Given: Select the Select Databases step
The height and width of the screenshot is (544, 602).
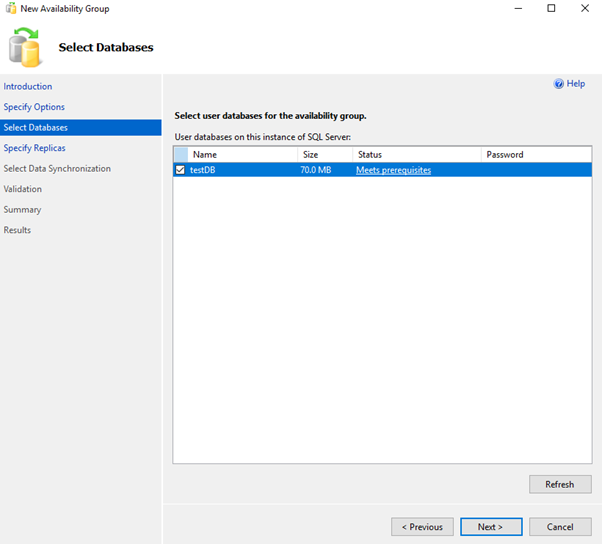Looking at the screenshot, I should pyautogui.click(x=36, y=128).
